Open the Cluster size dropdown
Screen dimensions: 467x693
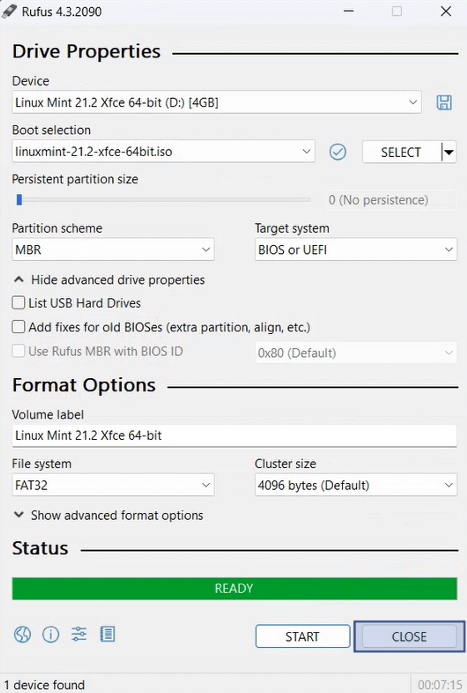[x=356, y=485]
